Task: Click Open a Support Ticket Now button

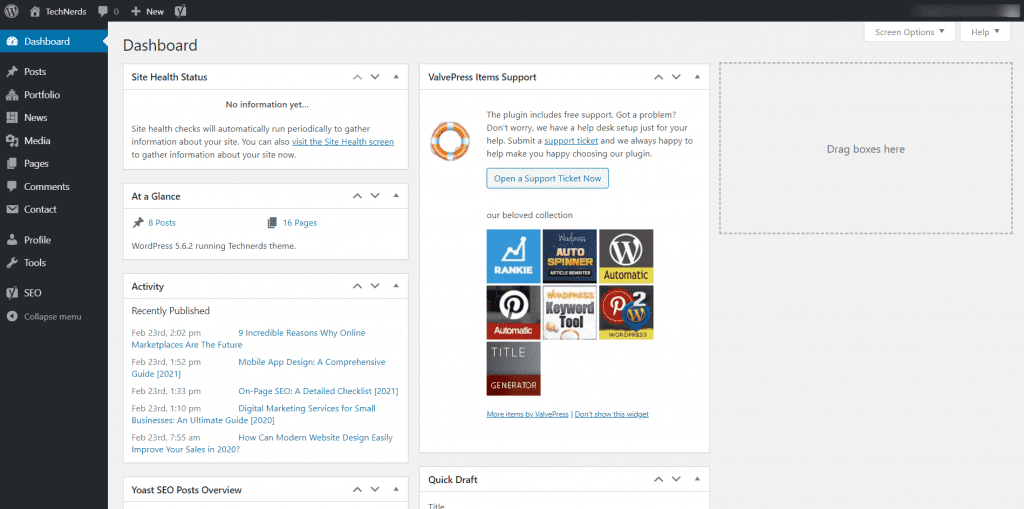Action: (x=547, y=178)
